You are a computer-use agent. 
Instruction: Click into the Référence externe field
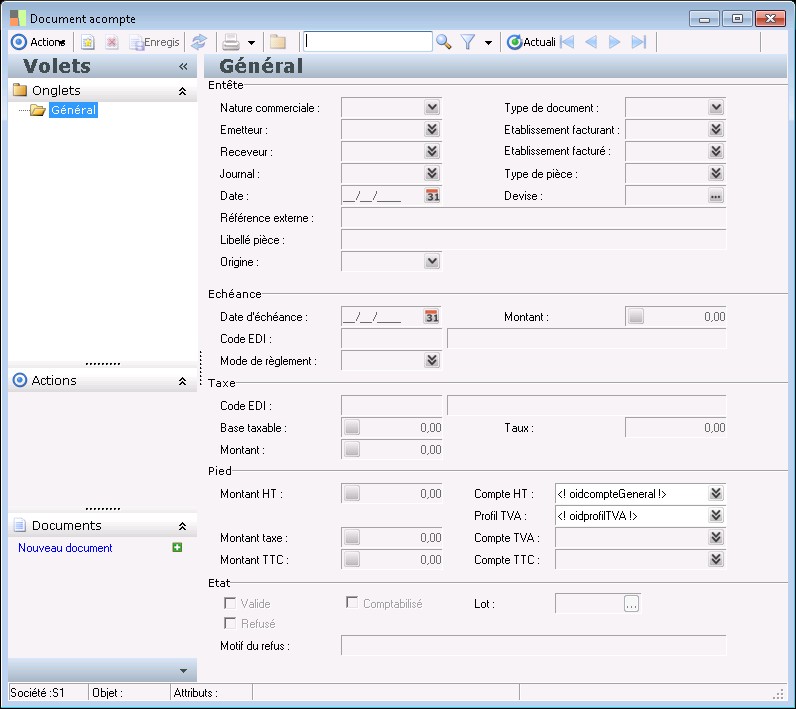pos(533,218)
